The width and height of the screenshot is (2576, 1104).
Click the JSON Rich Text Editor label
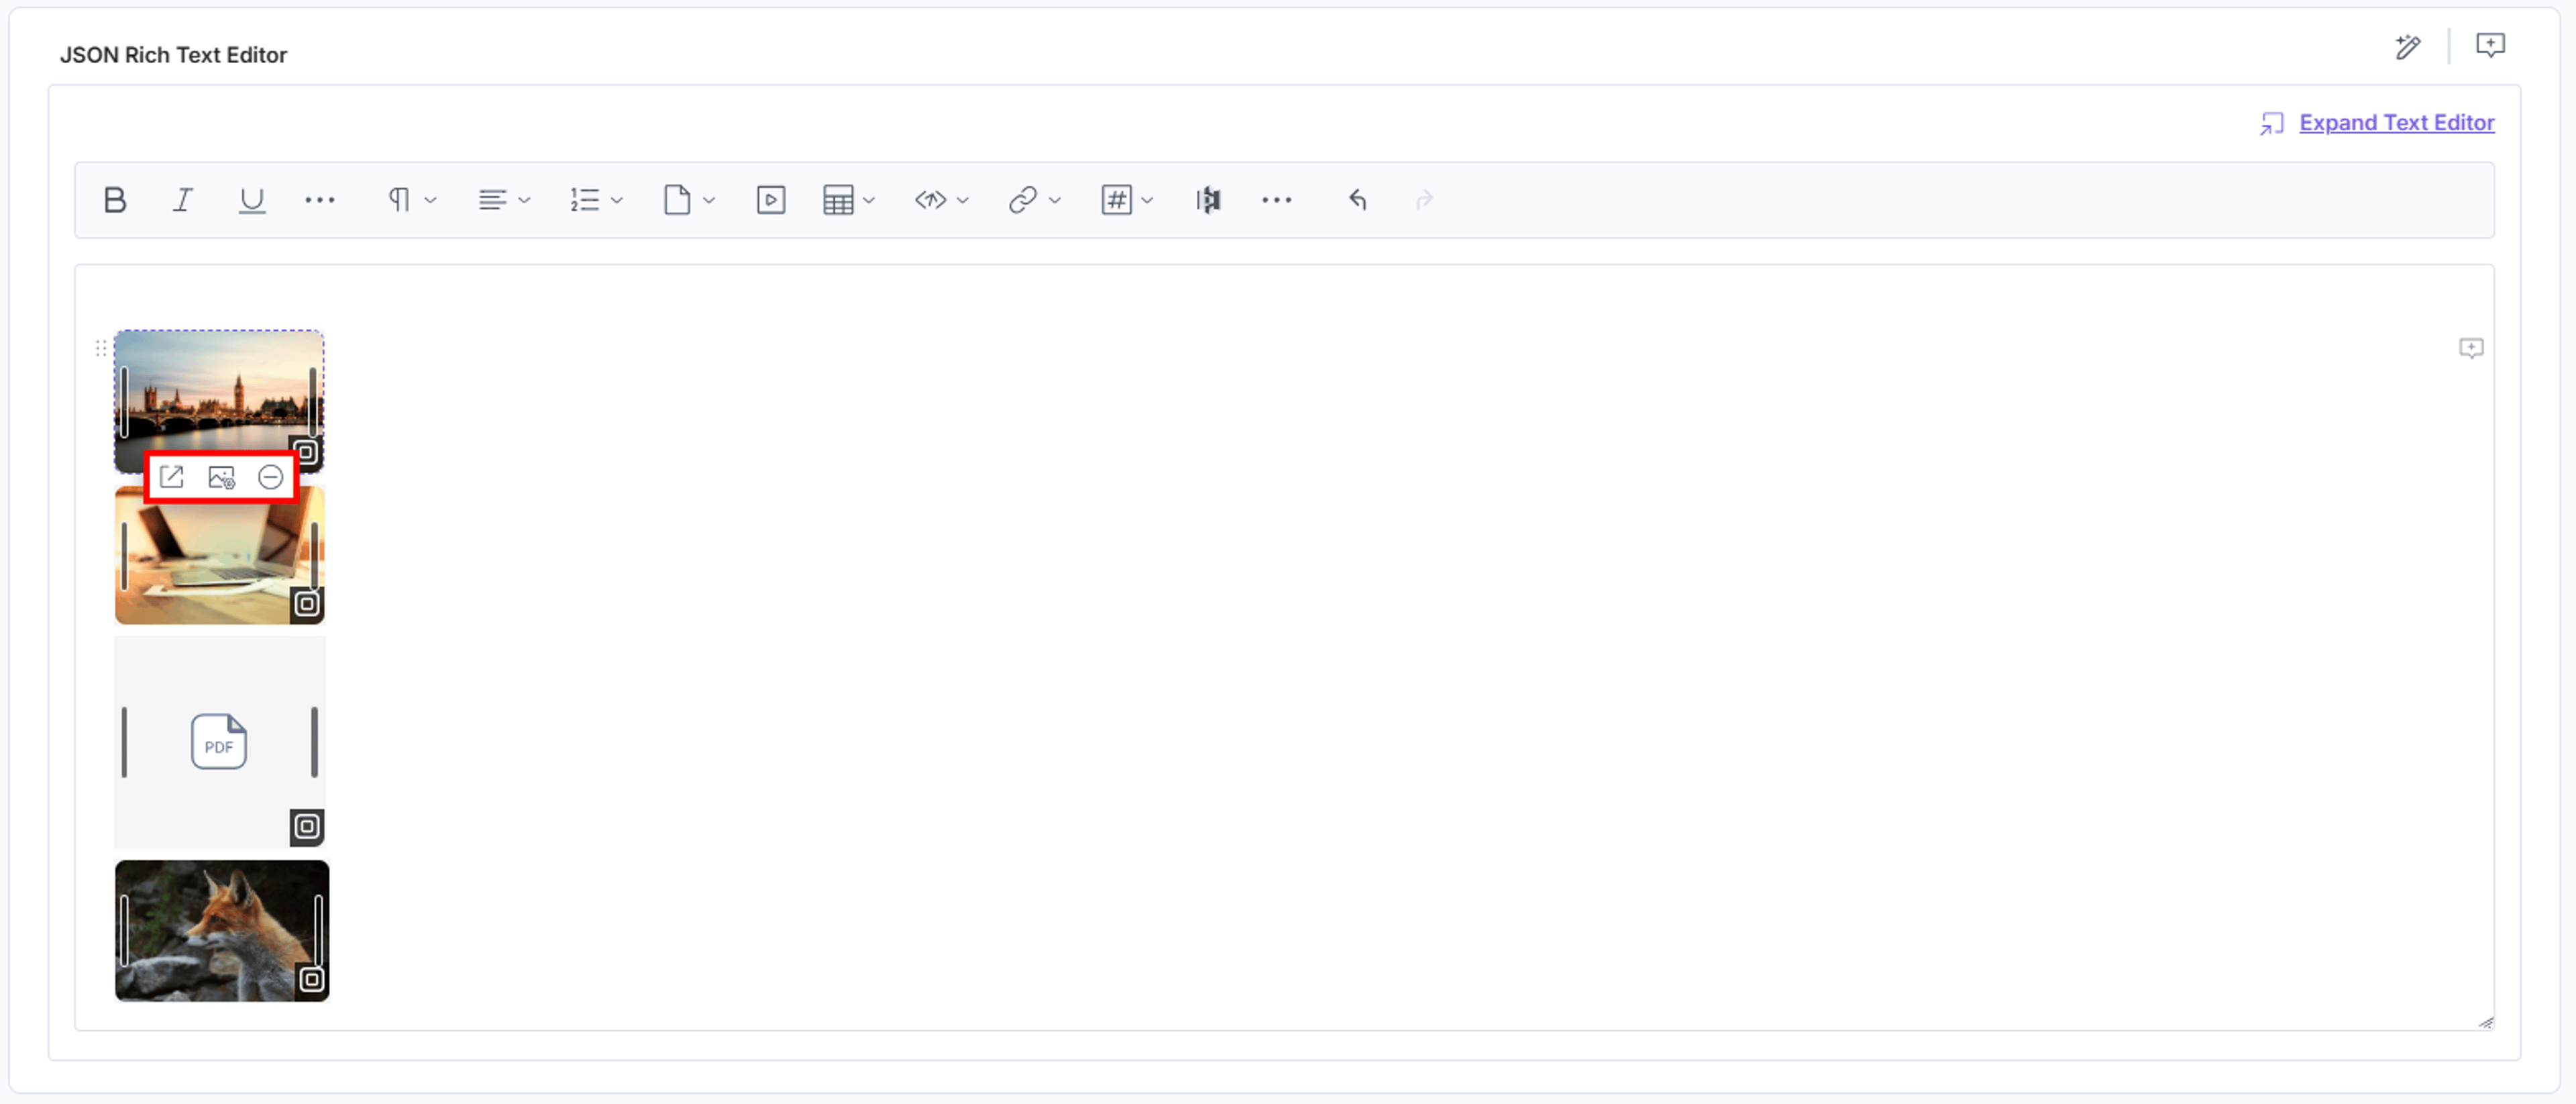173,55
